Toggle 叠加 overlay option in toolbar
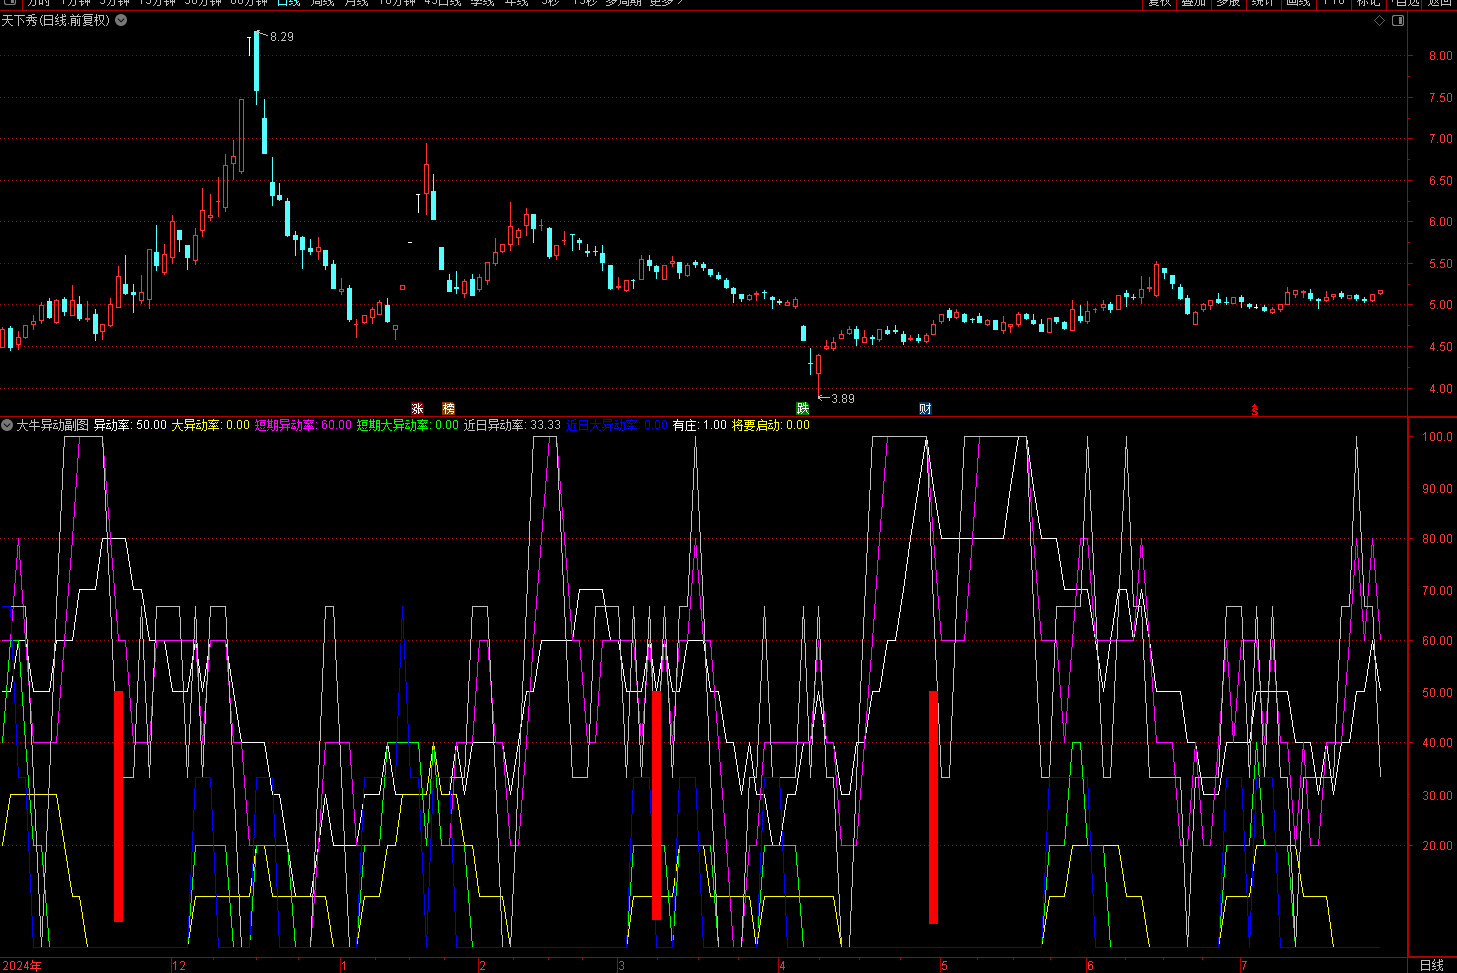Viewport: 1457px width, 973px height. point(1193,3)
